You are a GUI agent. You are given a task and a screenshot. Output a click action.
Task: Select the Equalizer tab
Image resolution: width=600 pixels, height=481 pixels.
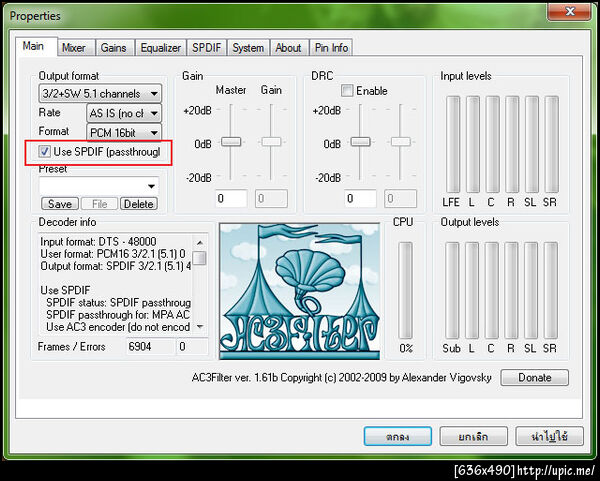coord(161,47)
